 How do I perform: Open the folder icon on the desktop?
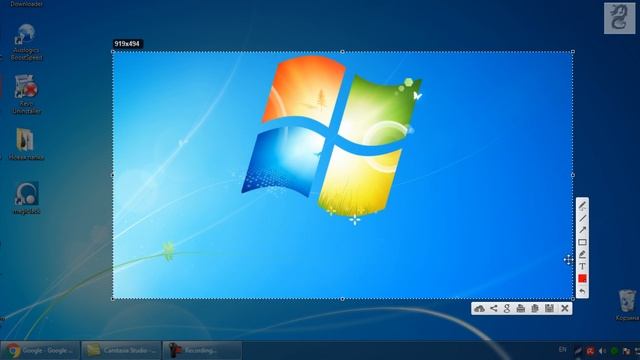(25, 144)
